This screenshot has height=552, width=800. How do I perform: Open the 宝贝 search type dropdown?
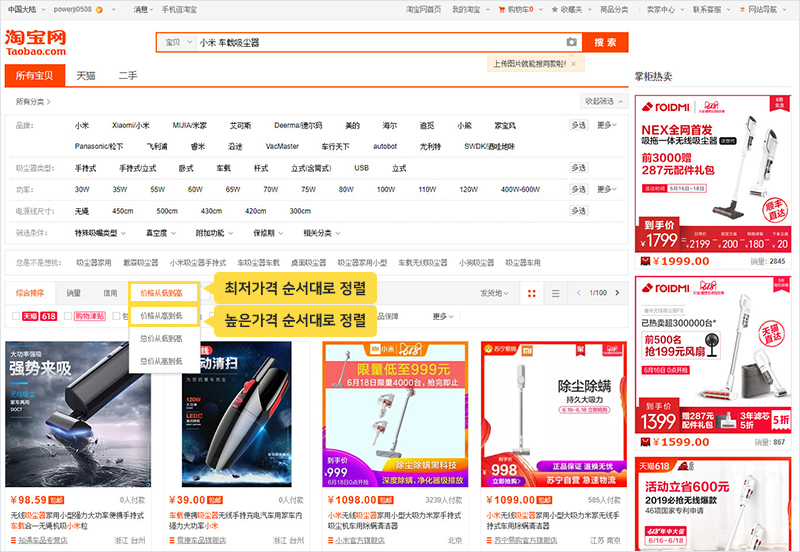coord(178,42)
